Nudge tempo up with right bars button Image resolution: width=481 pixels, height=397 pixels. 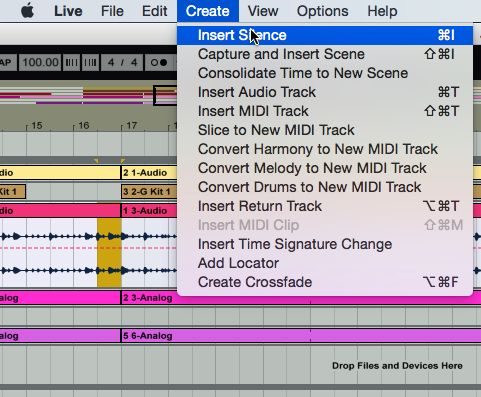[x=90, y=62]
